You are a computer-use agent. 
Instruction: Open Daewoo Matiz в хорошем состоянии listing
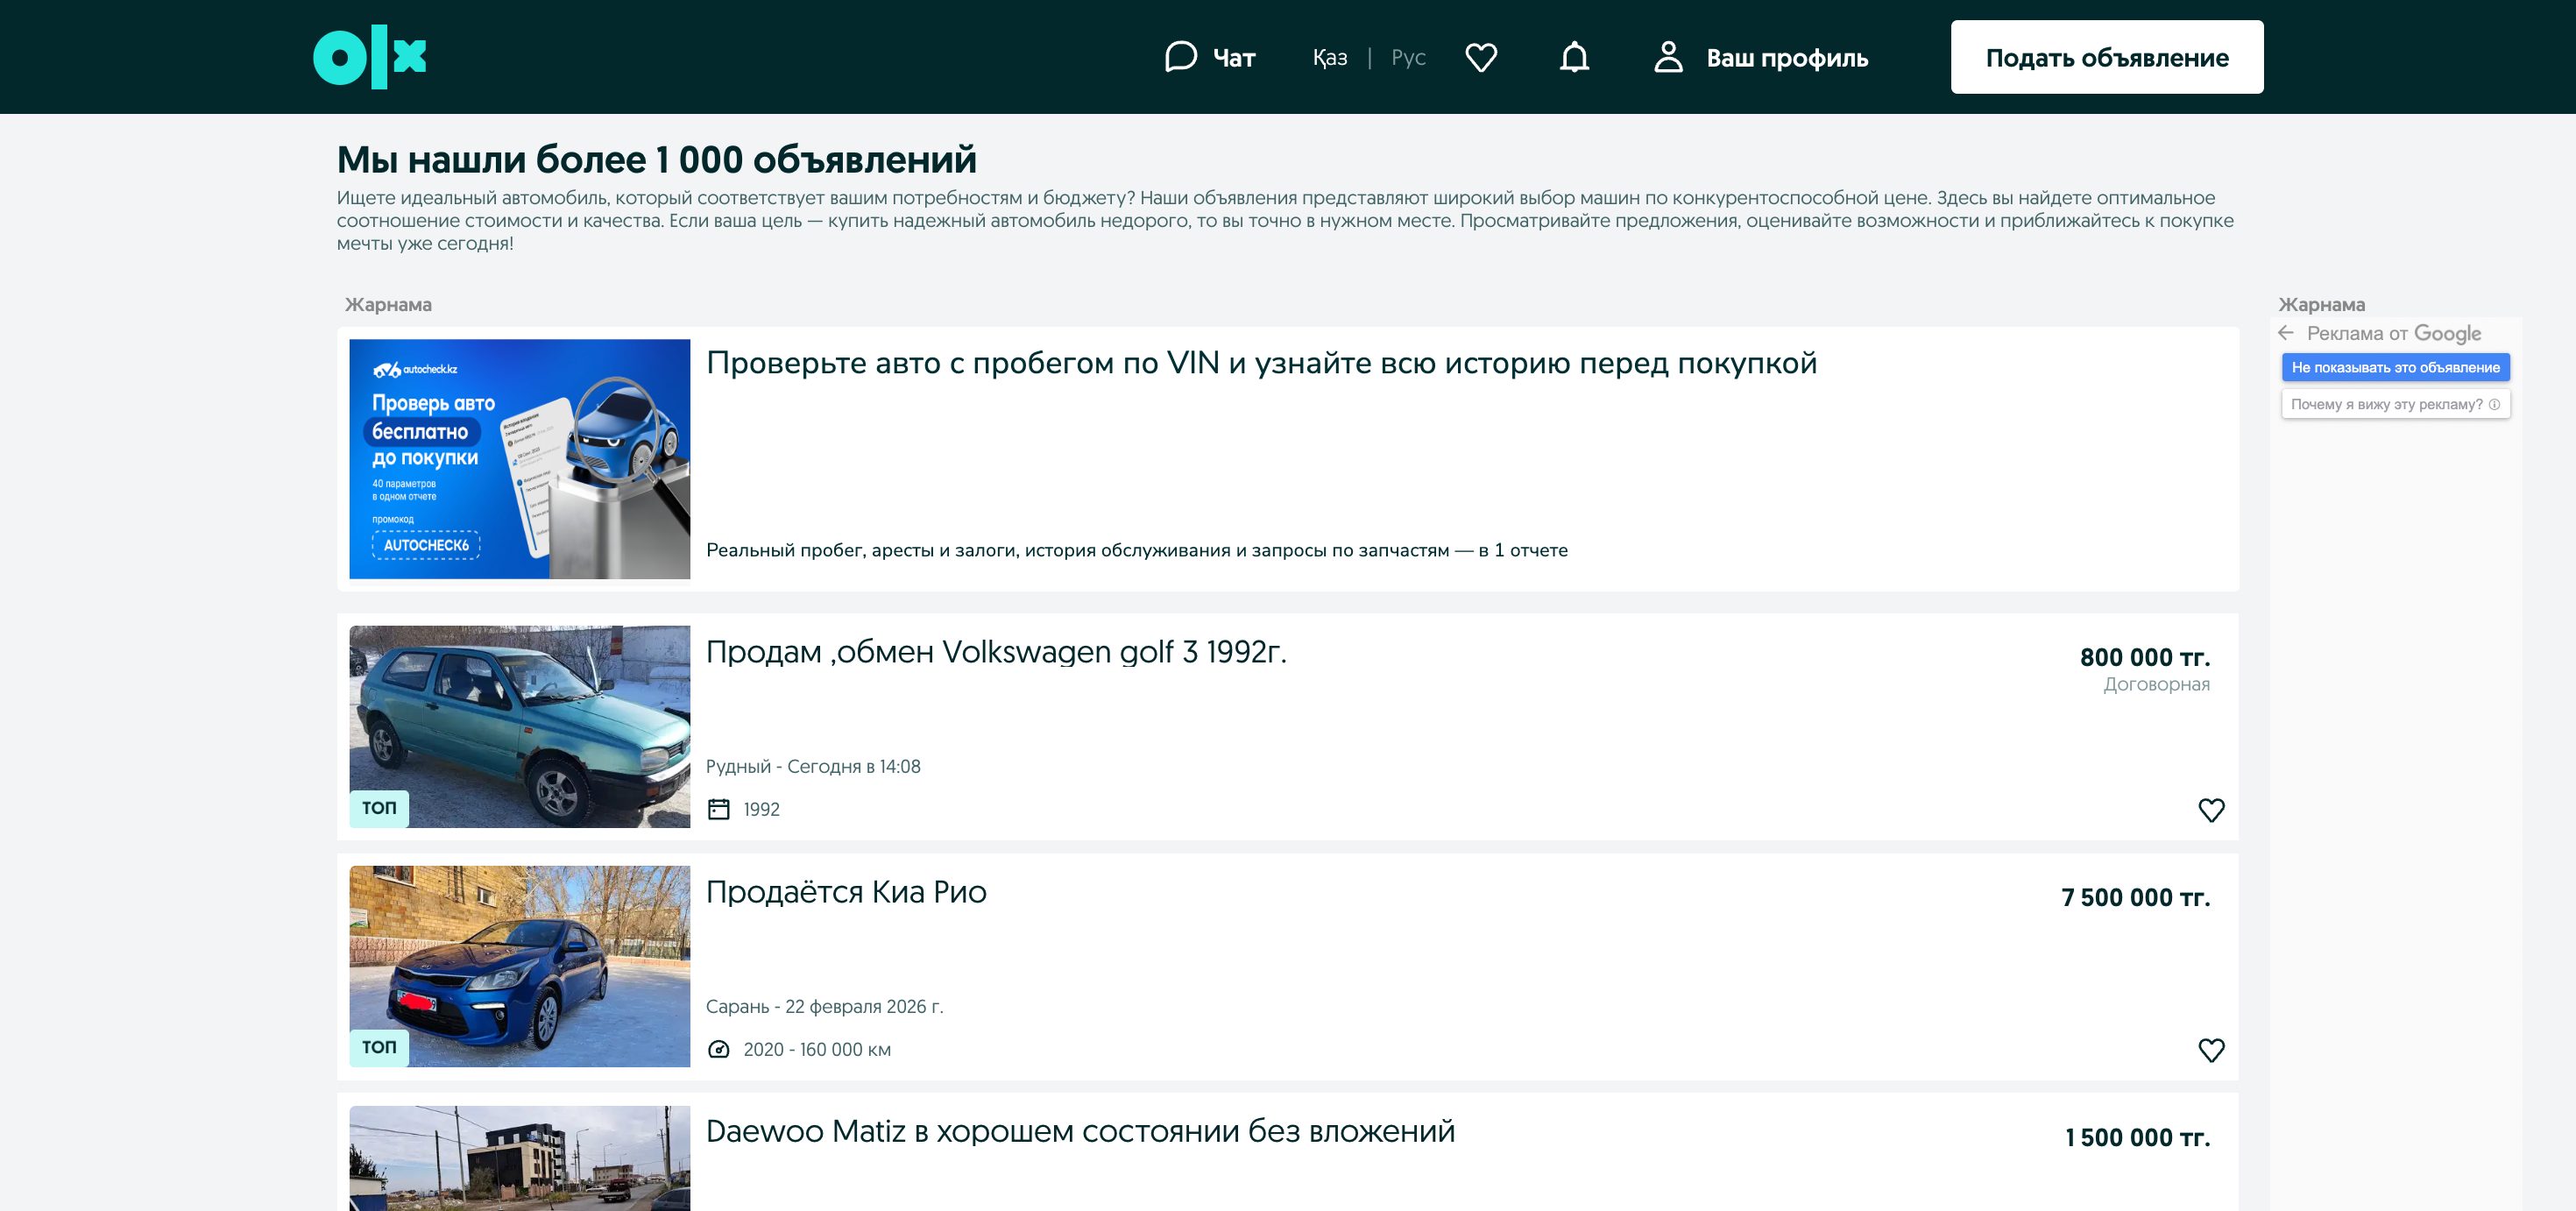coord(1080,1132)
